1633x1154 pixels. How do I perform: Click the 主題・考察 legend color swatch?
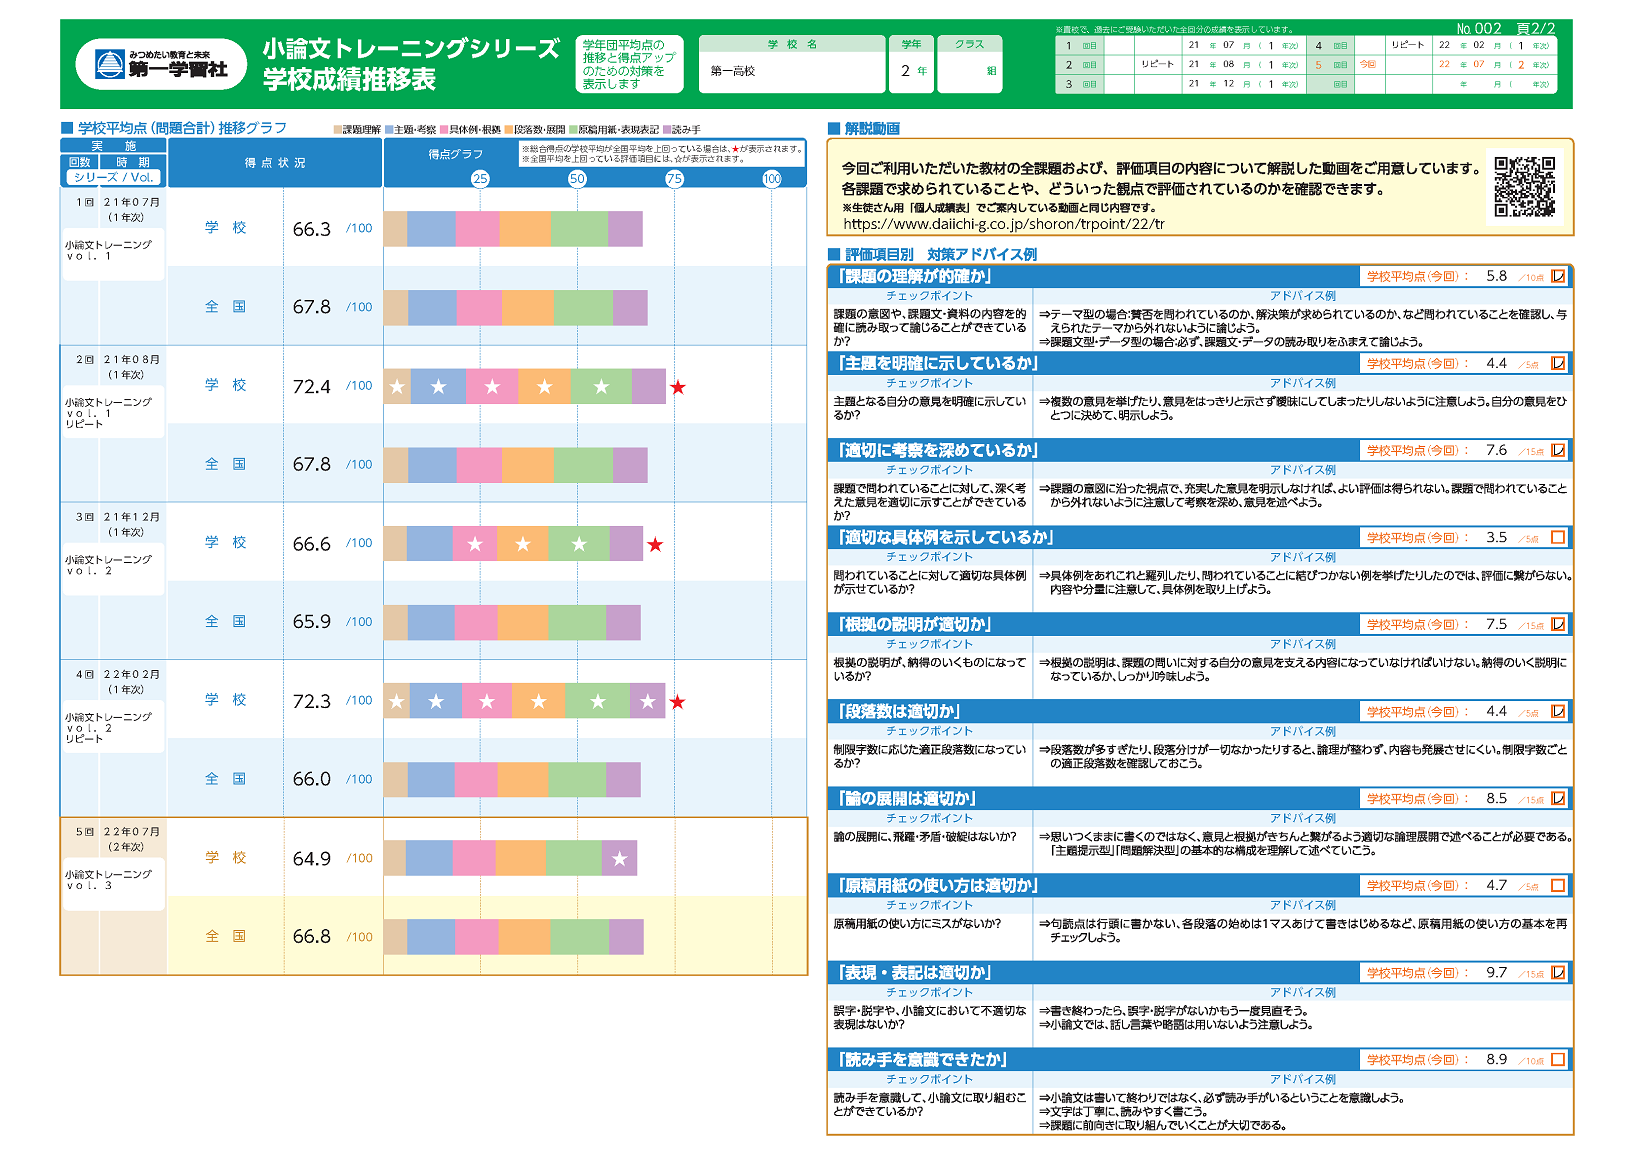point(389,130)
